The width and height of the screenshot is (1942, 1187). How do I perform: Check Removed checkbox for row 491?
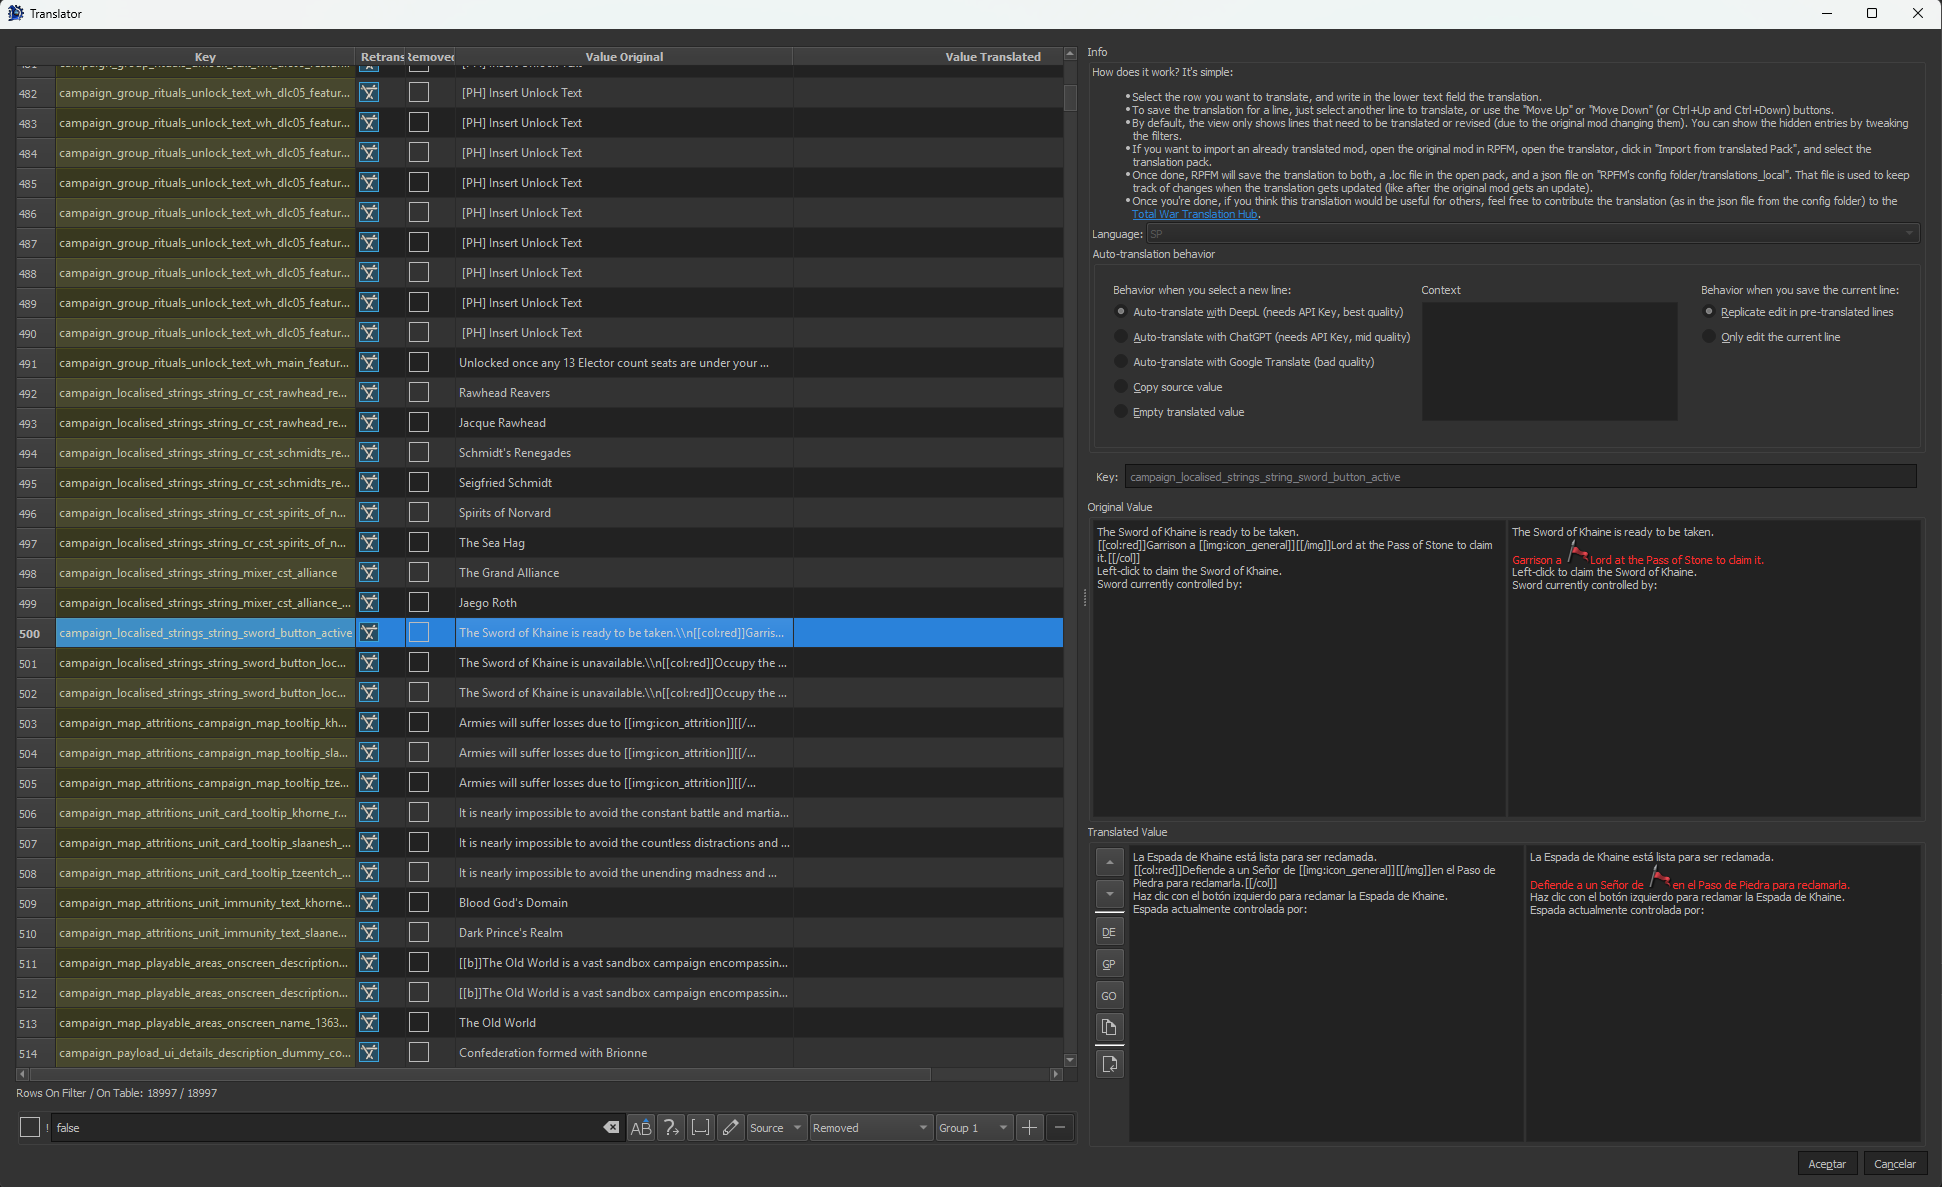(419, 362)
